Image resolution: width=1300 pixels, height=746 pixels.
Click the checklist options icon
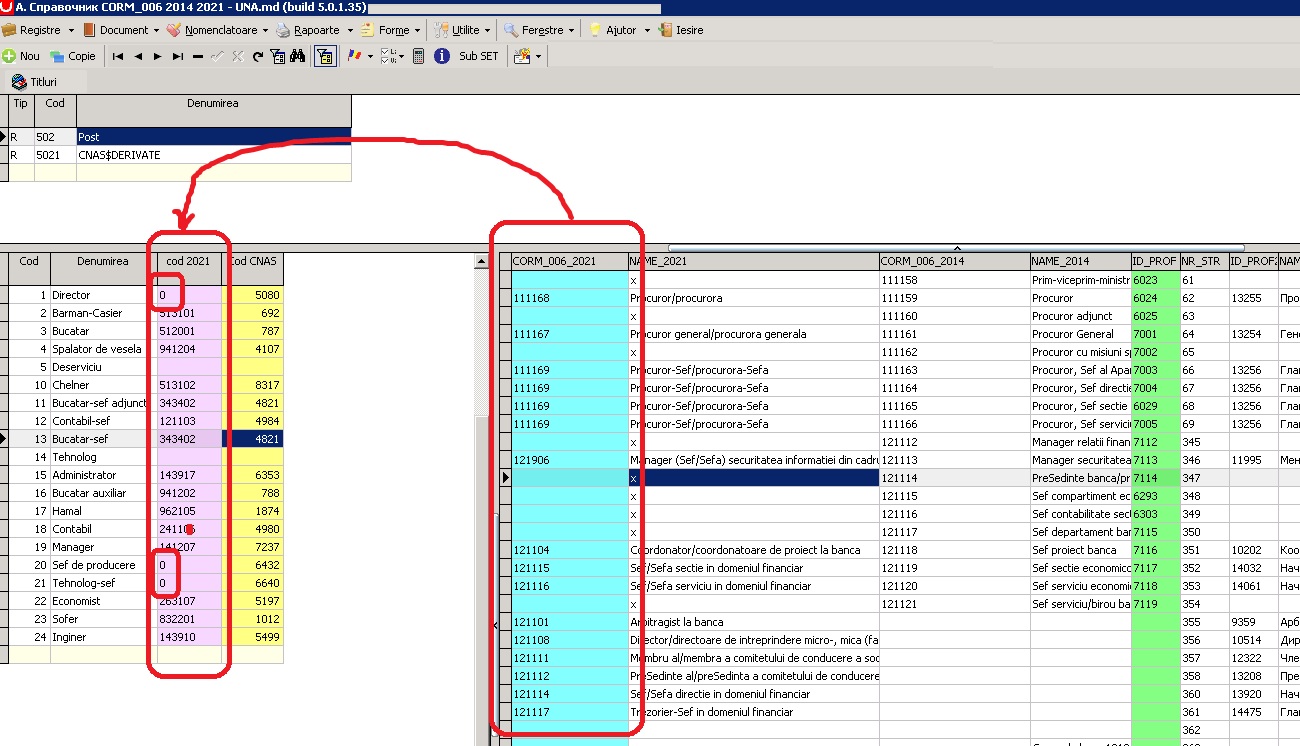click(x=389, y=56)
